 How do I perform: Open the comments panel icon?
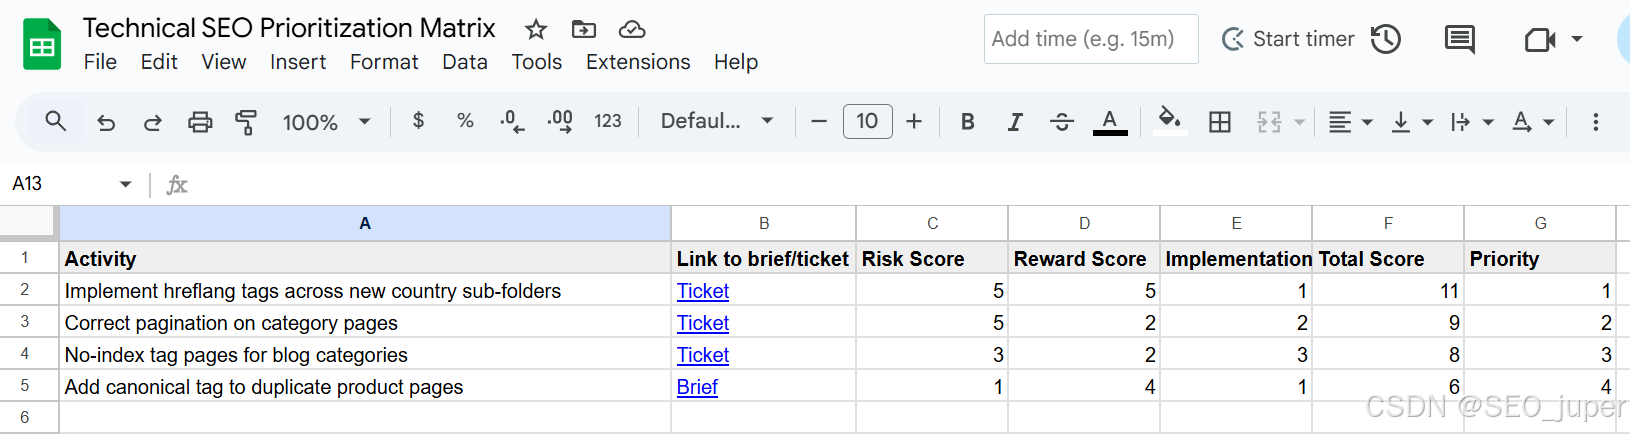click(x=1460, y=39)
